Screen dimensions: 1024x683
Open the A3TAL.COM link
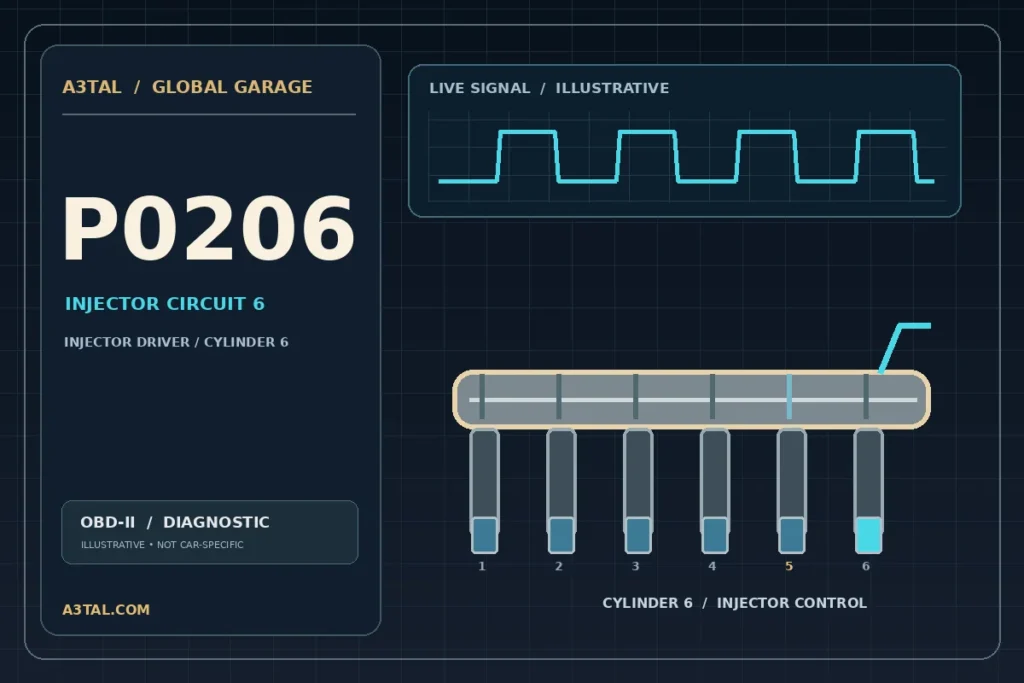pos(106,609)
